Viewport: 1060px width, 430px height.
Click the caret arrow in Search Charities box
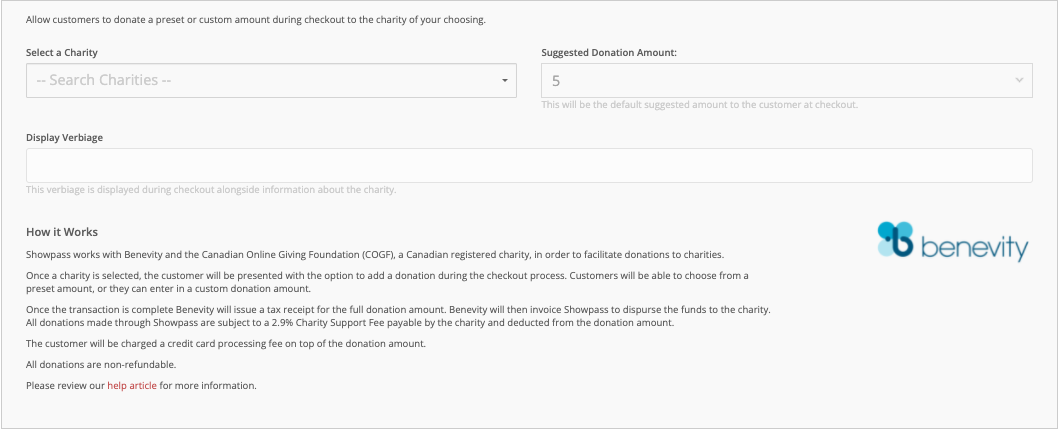tap(504, 80)
